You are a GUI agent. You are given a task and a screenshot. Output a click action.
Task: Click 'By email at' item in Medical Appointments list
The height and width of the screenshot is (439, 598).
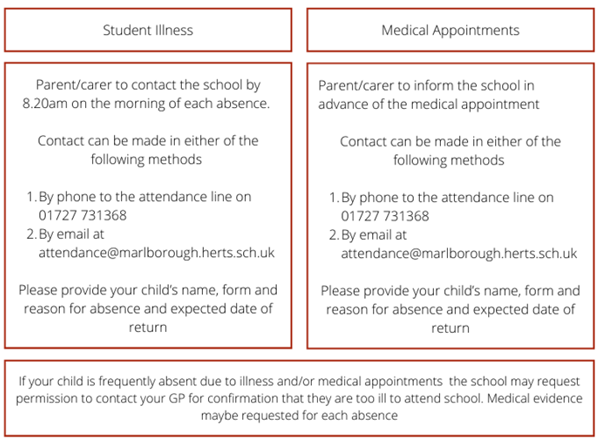pyautogui.click(x=373, y=235)
